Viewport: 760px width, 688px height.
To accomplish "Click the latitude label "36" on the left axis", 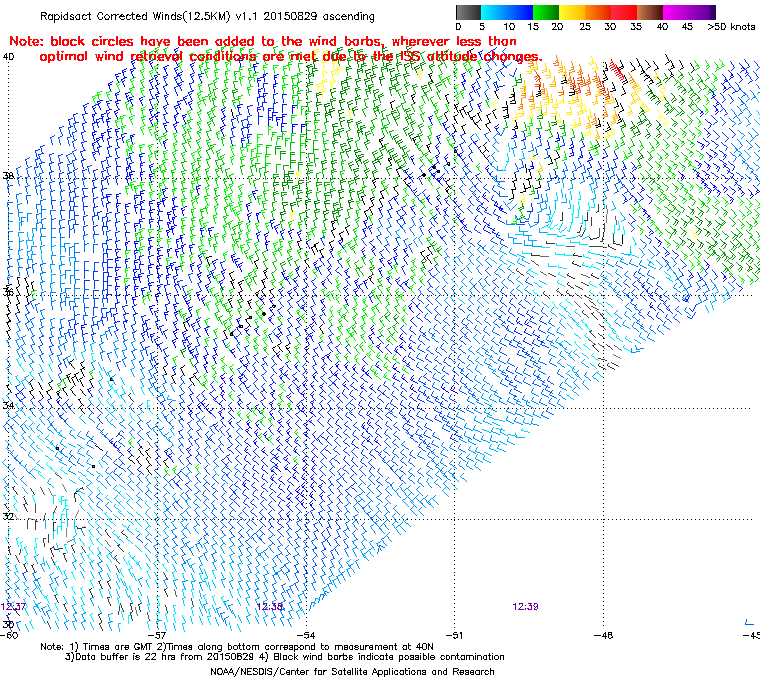I will click(8, 292).
